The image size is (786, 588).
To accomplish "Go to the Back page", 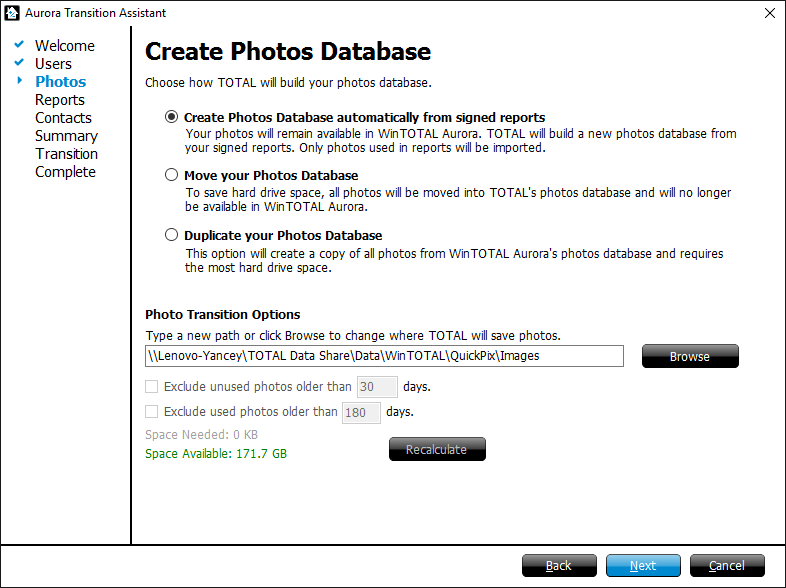I will [x=559, y=566].
